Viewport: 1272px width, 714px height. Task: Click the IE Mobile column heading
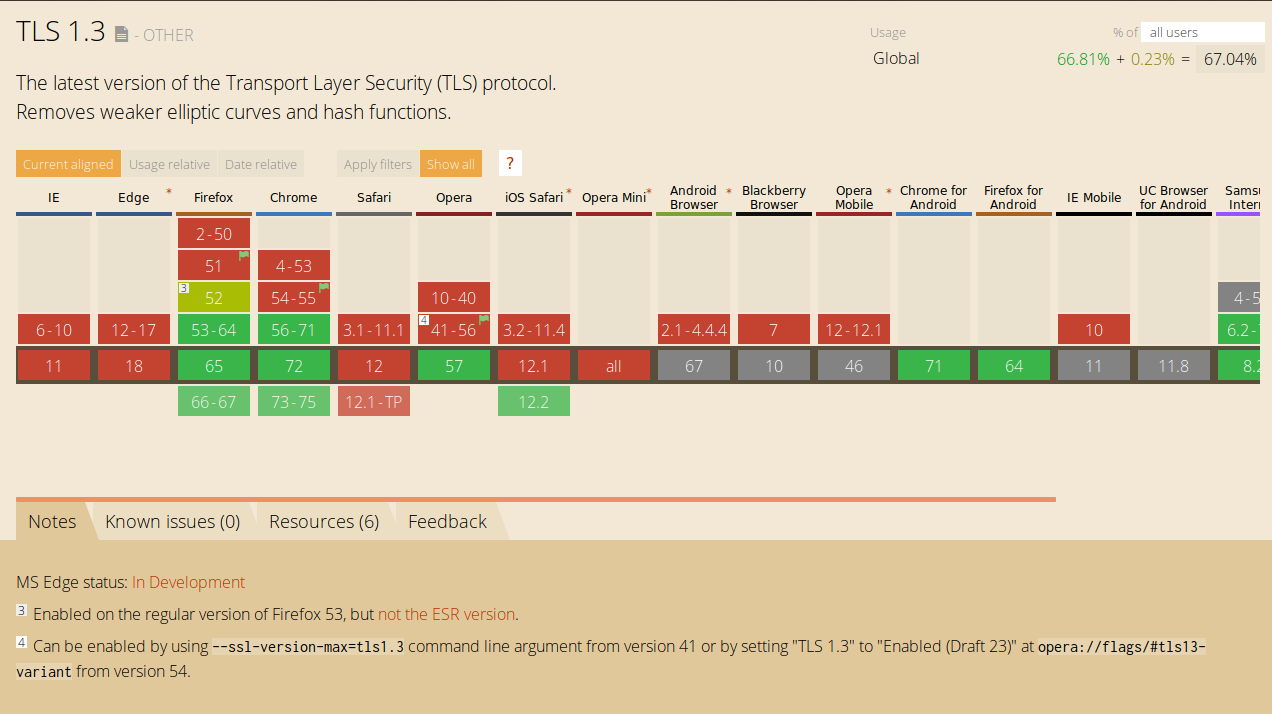coord(1094,197)
